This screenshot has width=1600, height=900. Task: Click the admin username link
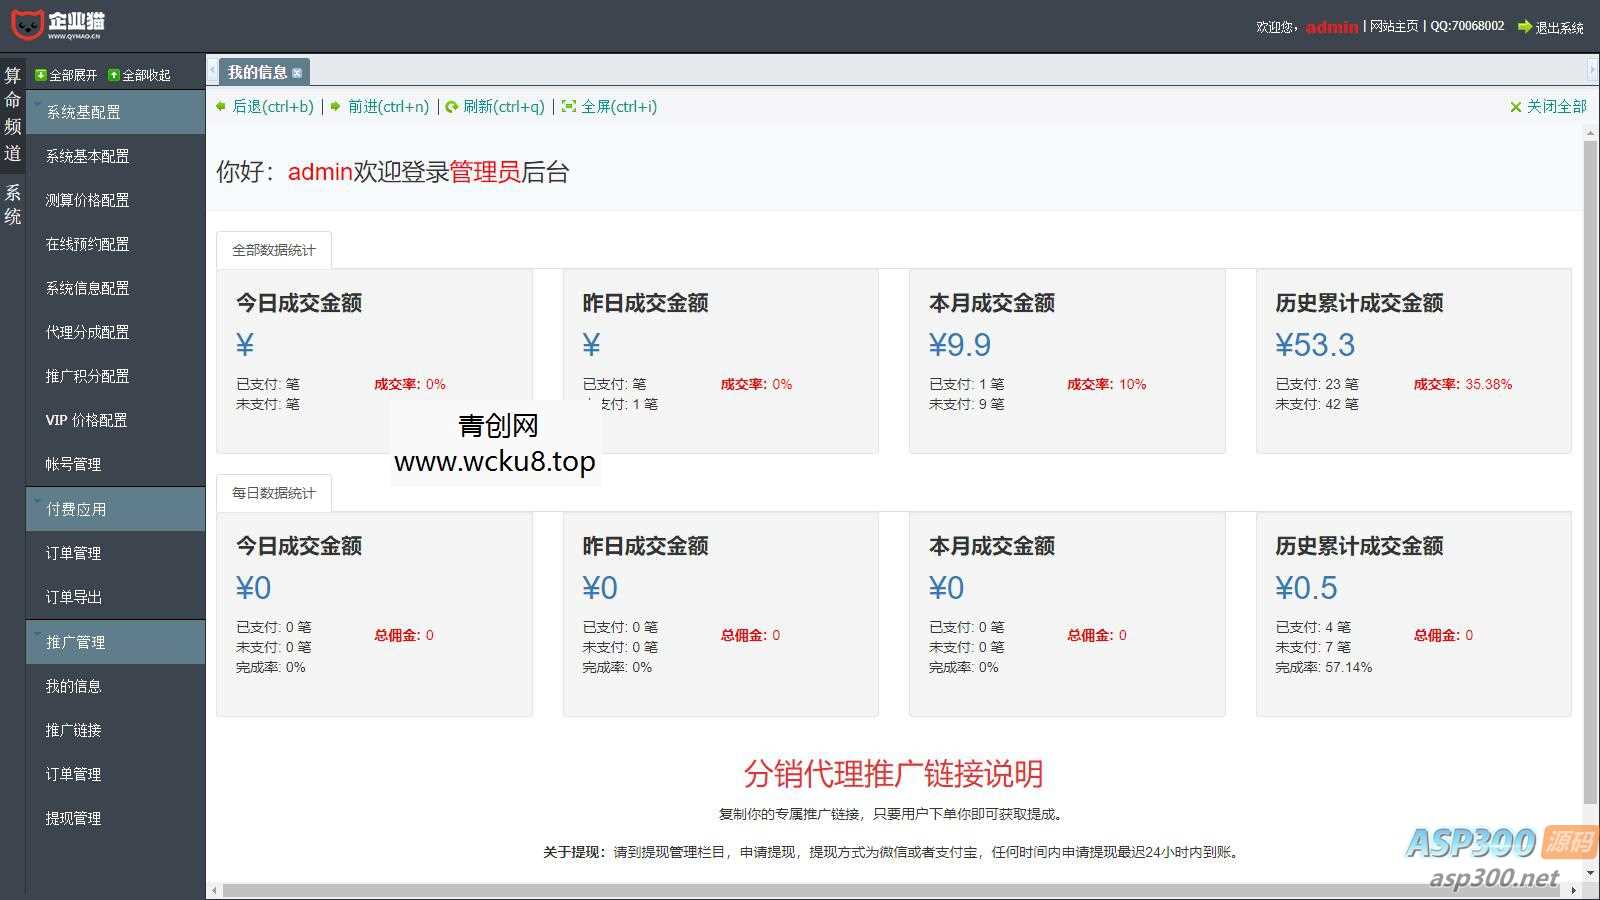tap(1330, 27)
